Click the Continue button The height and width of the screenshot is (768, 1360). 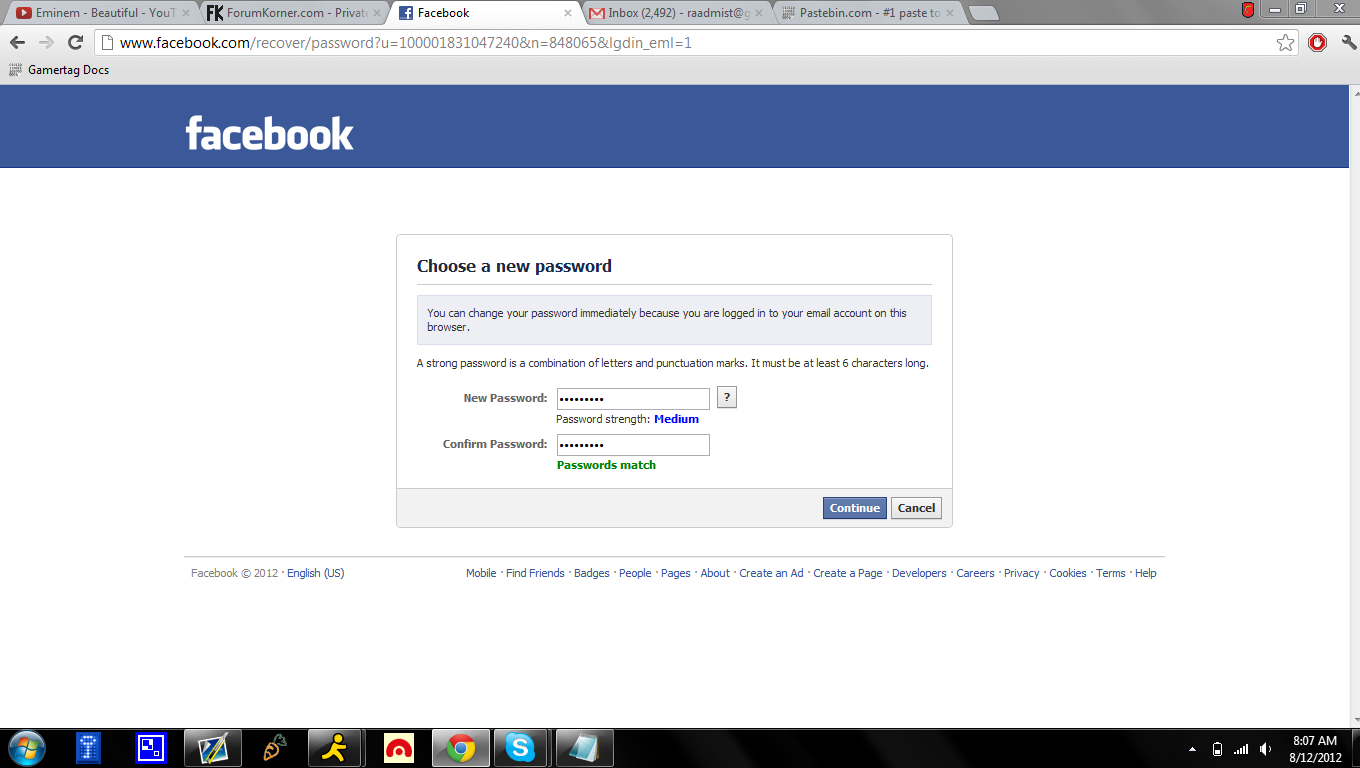pyautogui.click(x=855, y=508)
